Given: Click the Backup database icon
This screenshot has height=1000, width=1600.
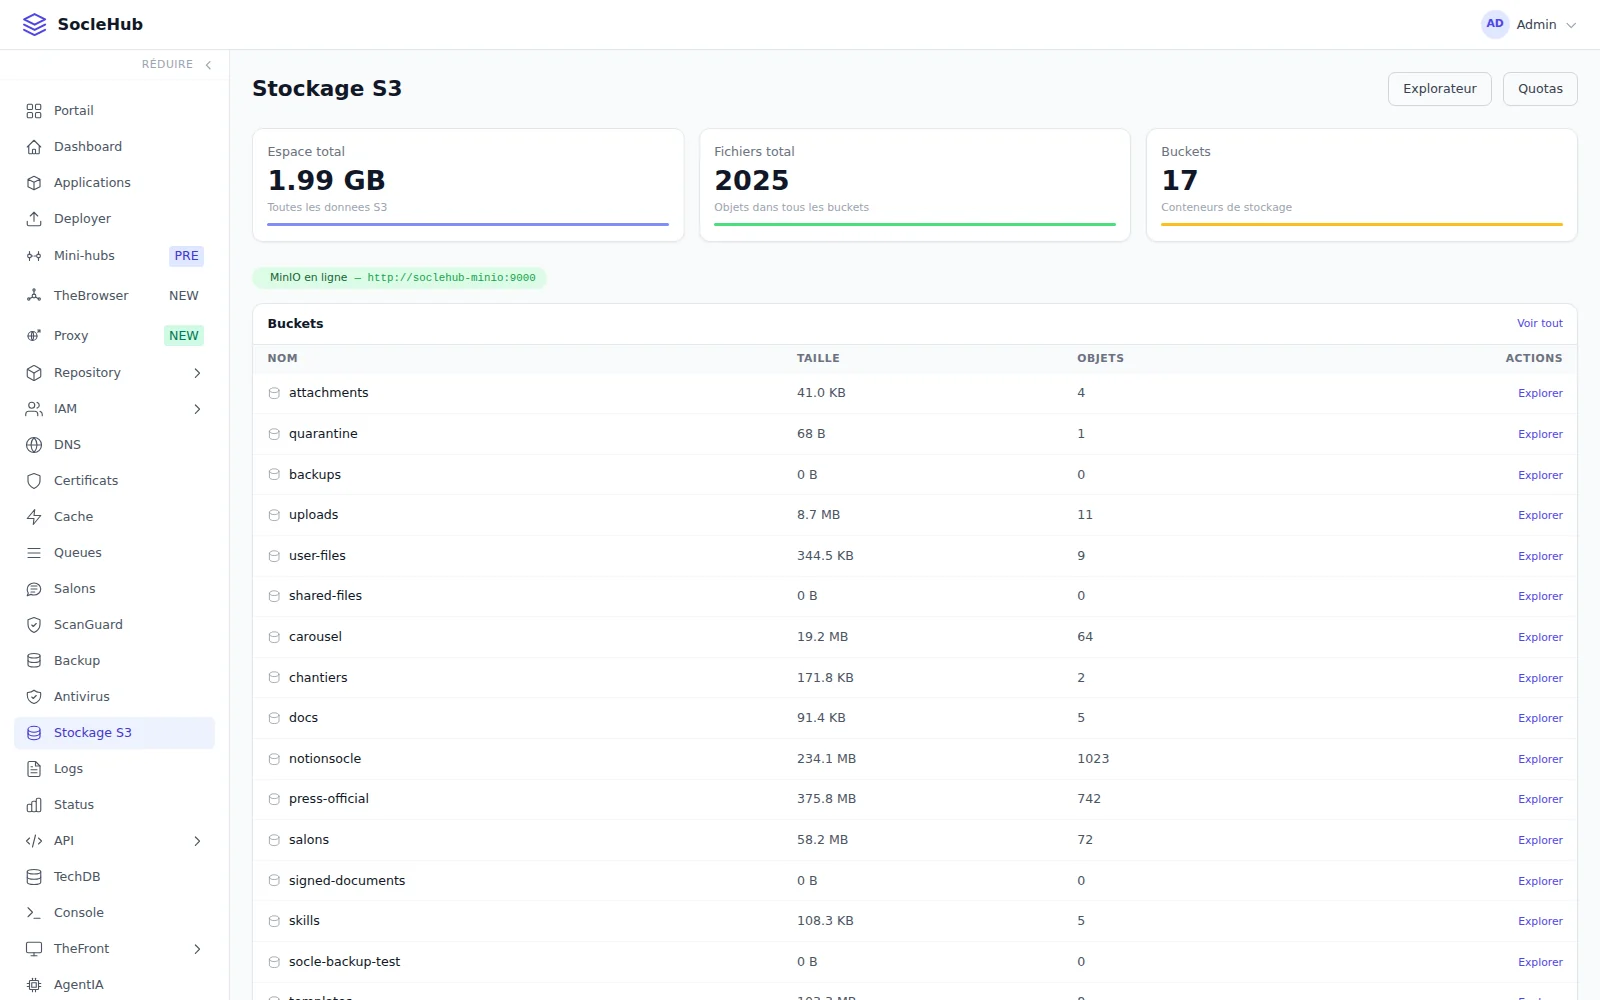Looking at the screenshot, I should [x=34, y=661].
